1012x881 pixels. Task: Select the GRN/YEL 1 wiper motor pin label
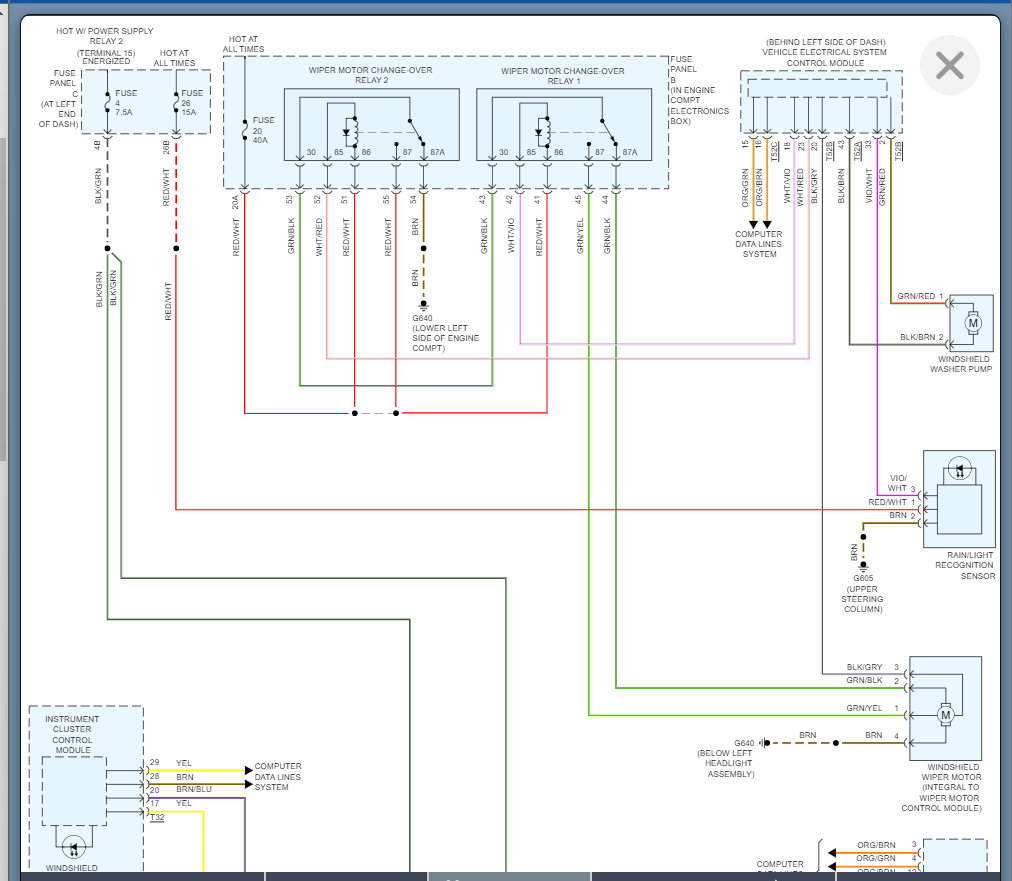pyautogui.click(x=873, y=708)
